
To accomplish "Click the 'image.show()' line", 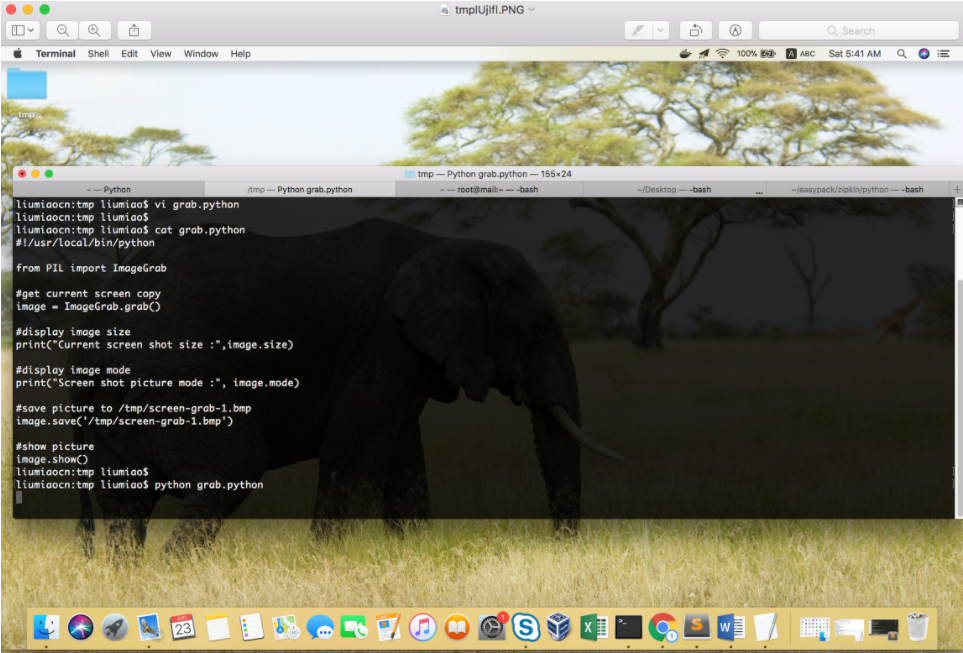I will [52, 459].
